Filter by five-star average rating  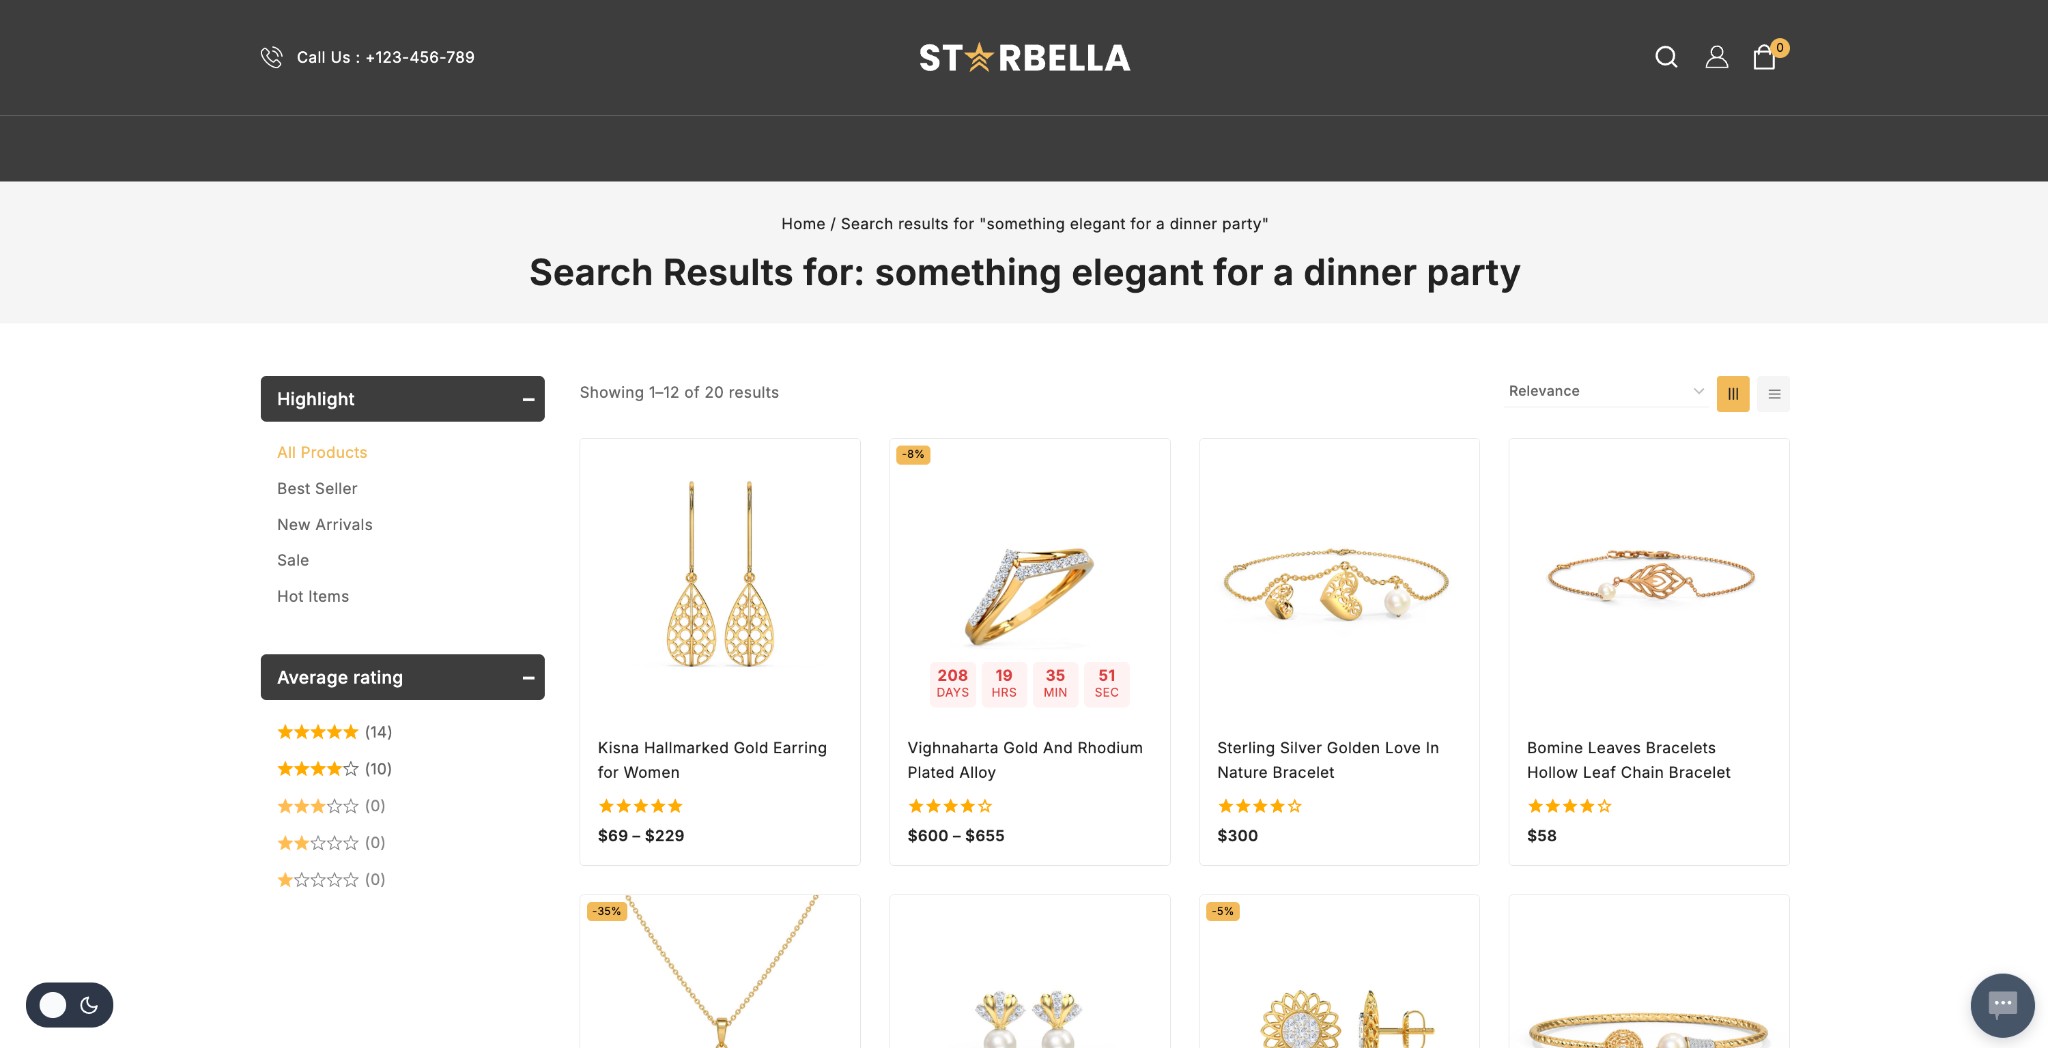[x=318, y=732]
